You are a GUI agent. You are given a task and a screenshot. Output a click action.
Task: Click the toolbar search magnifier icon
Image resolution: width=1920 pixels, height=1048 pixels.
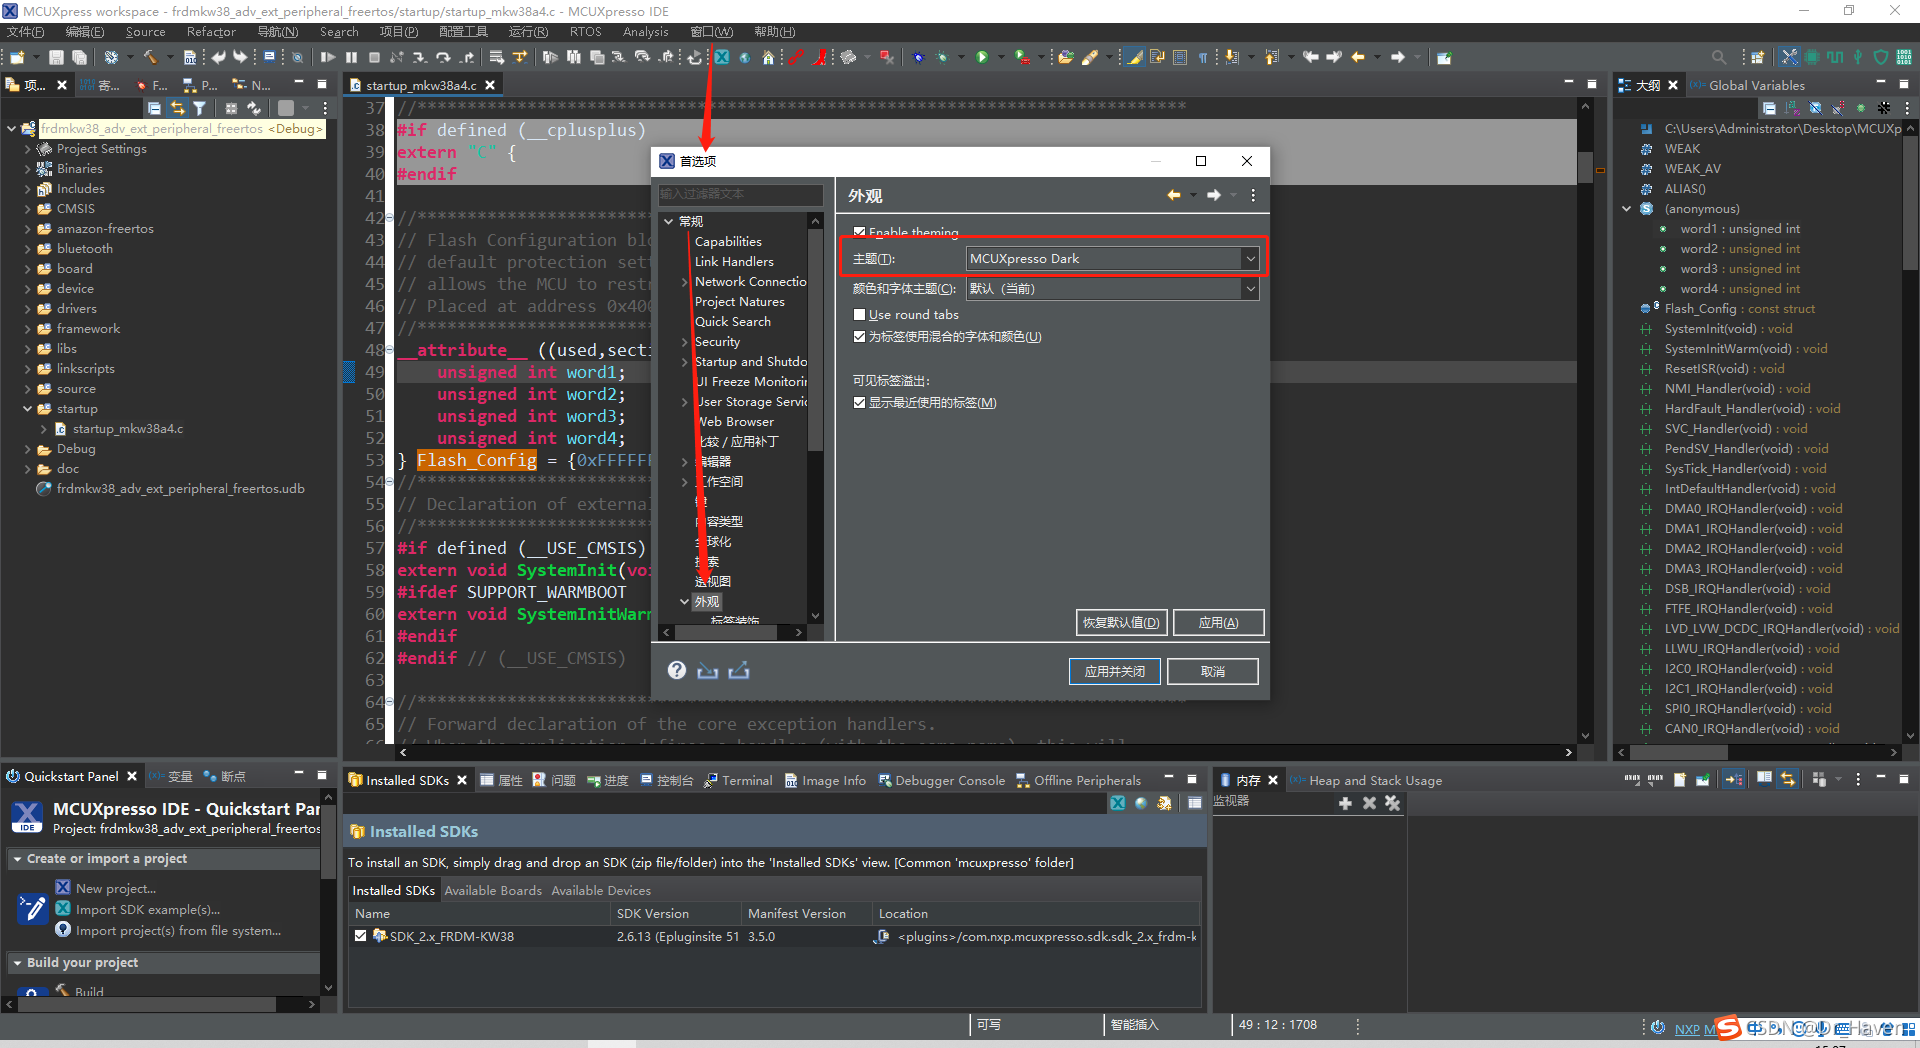click(x=1718, y=57)
